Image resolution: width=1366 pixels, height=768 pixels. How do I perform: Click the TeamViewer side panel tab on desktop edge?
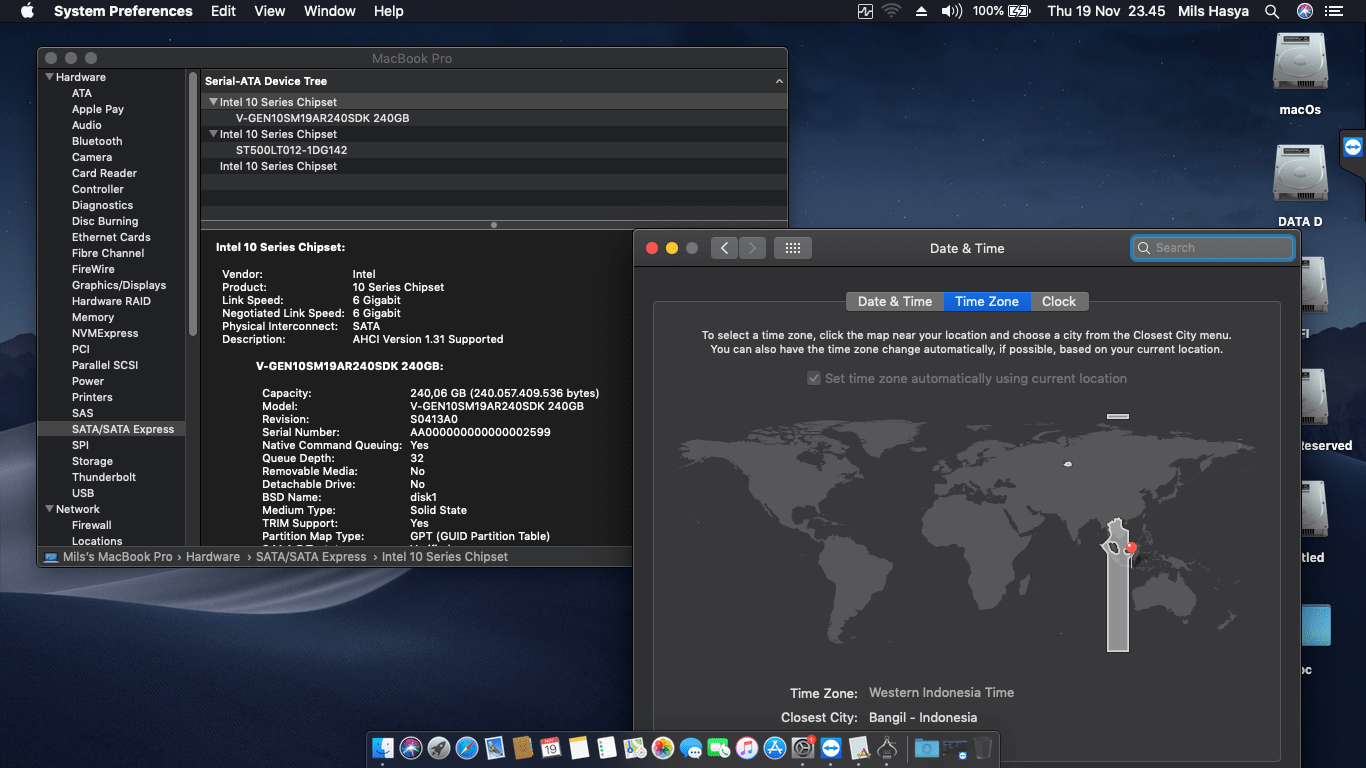pyautogui.click(x=1353, y=148)
